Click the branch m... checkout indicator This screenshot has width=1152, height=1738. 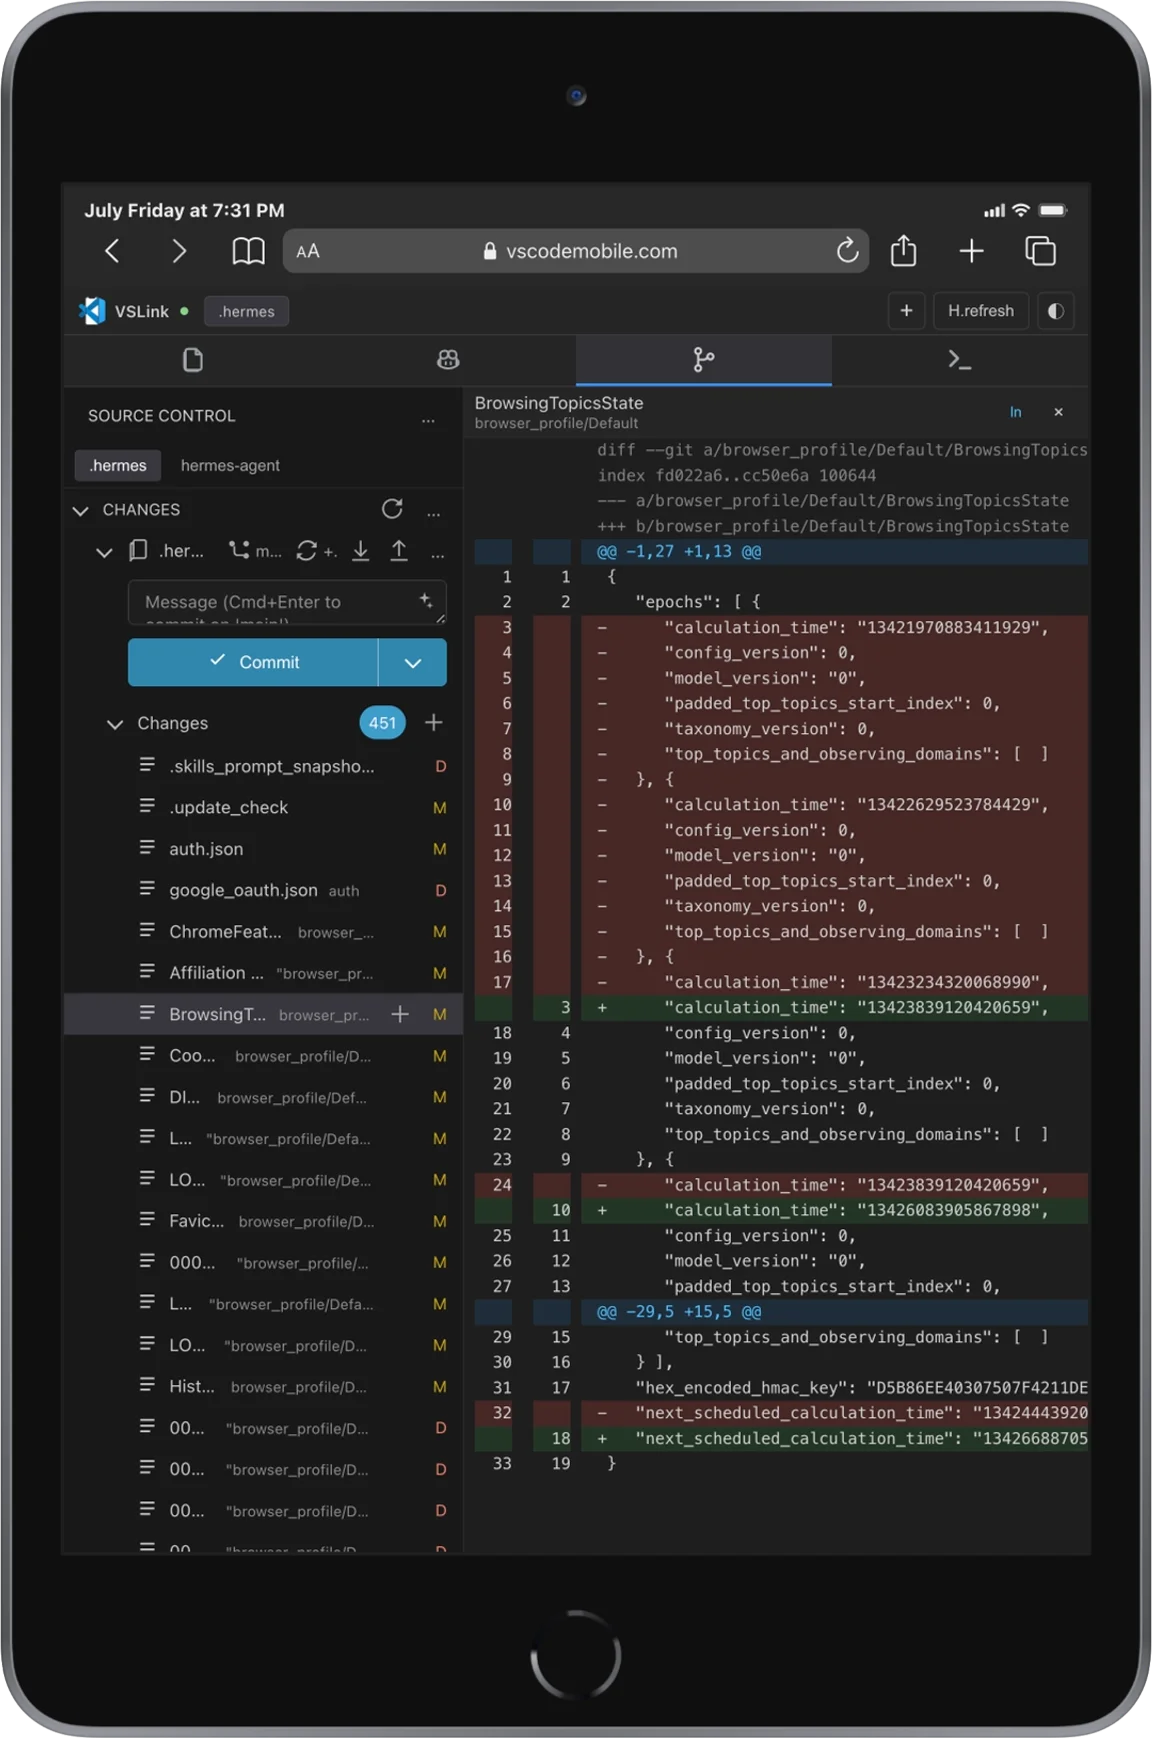[255, 551]
